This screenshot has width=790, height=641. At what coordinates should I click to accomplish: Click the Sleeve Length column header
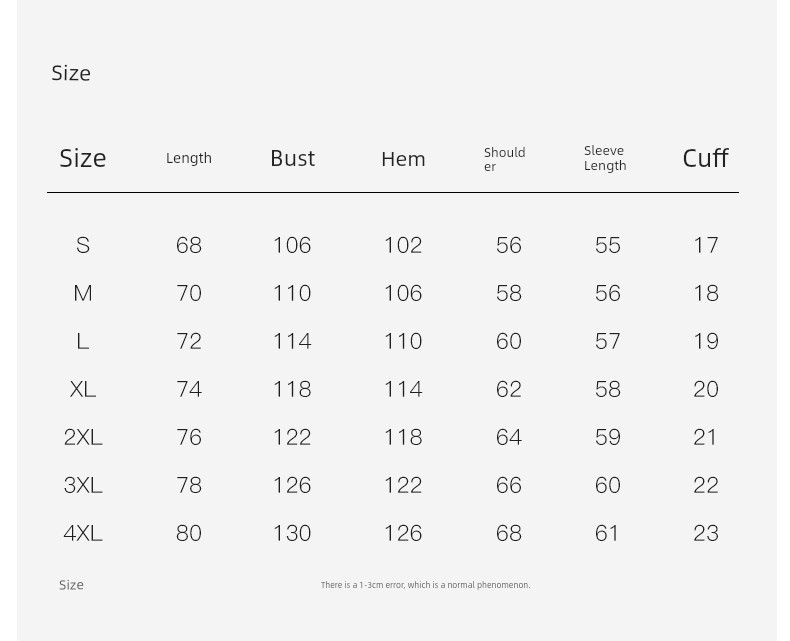(605, 158)
